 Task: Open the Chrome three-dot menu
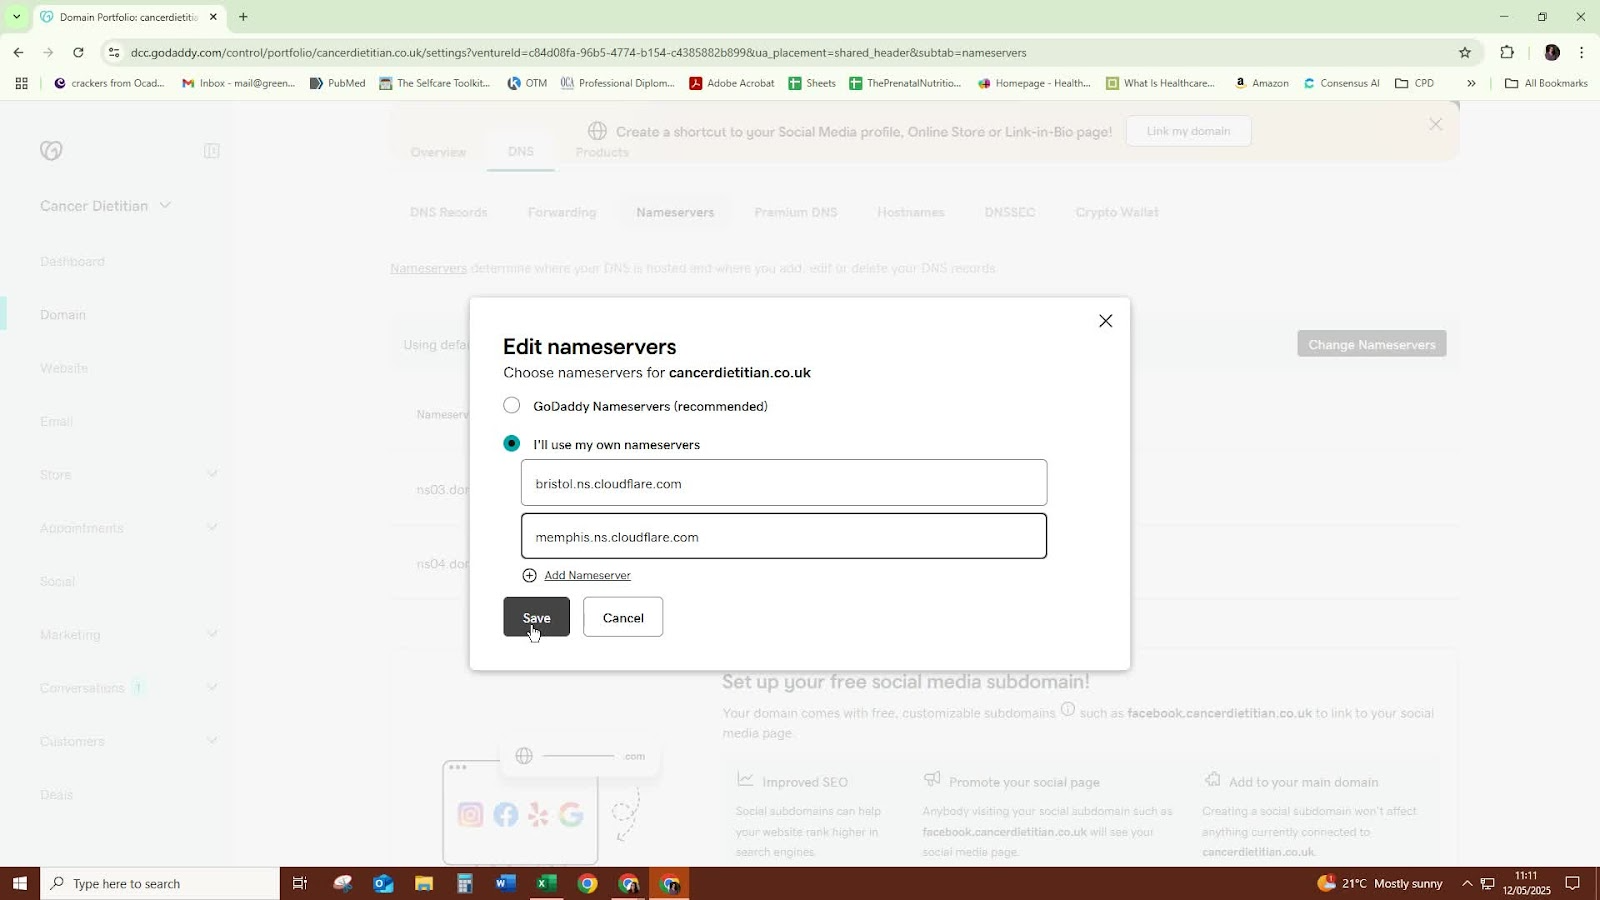pos(1581,52)
